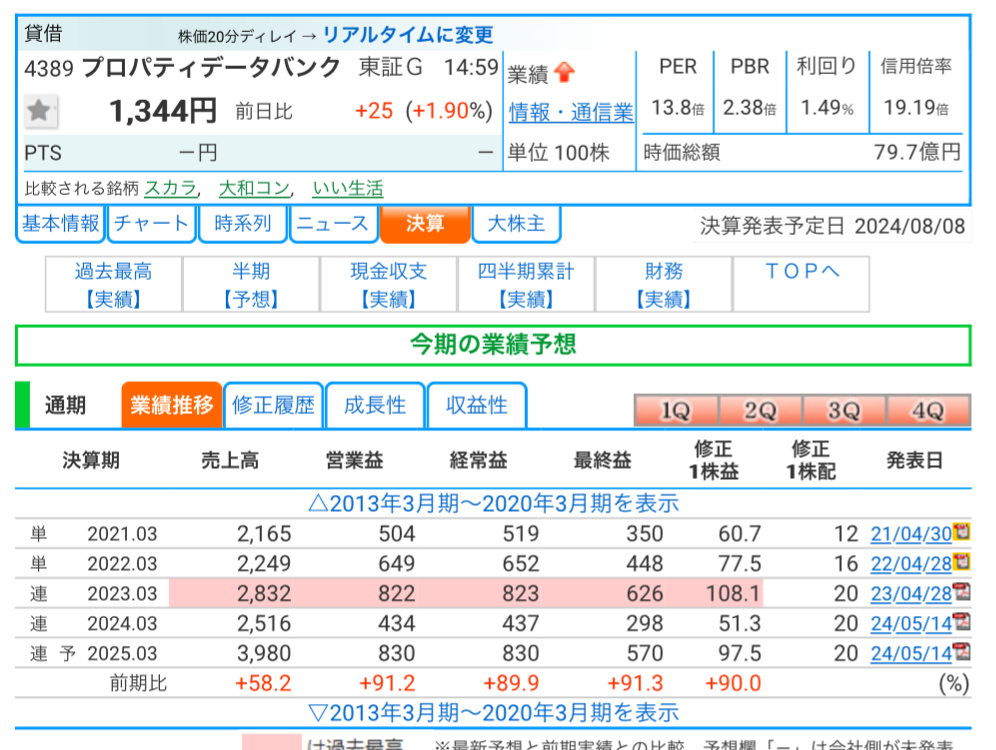The image size is (996, 750).
Task: Expand lower ▽2013年3月期〜2020年3月期を表示
Action: click(x=494, y=713)
